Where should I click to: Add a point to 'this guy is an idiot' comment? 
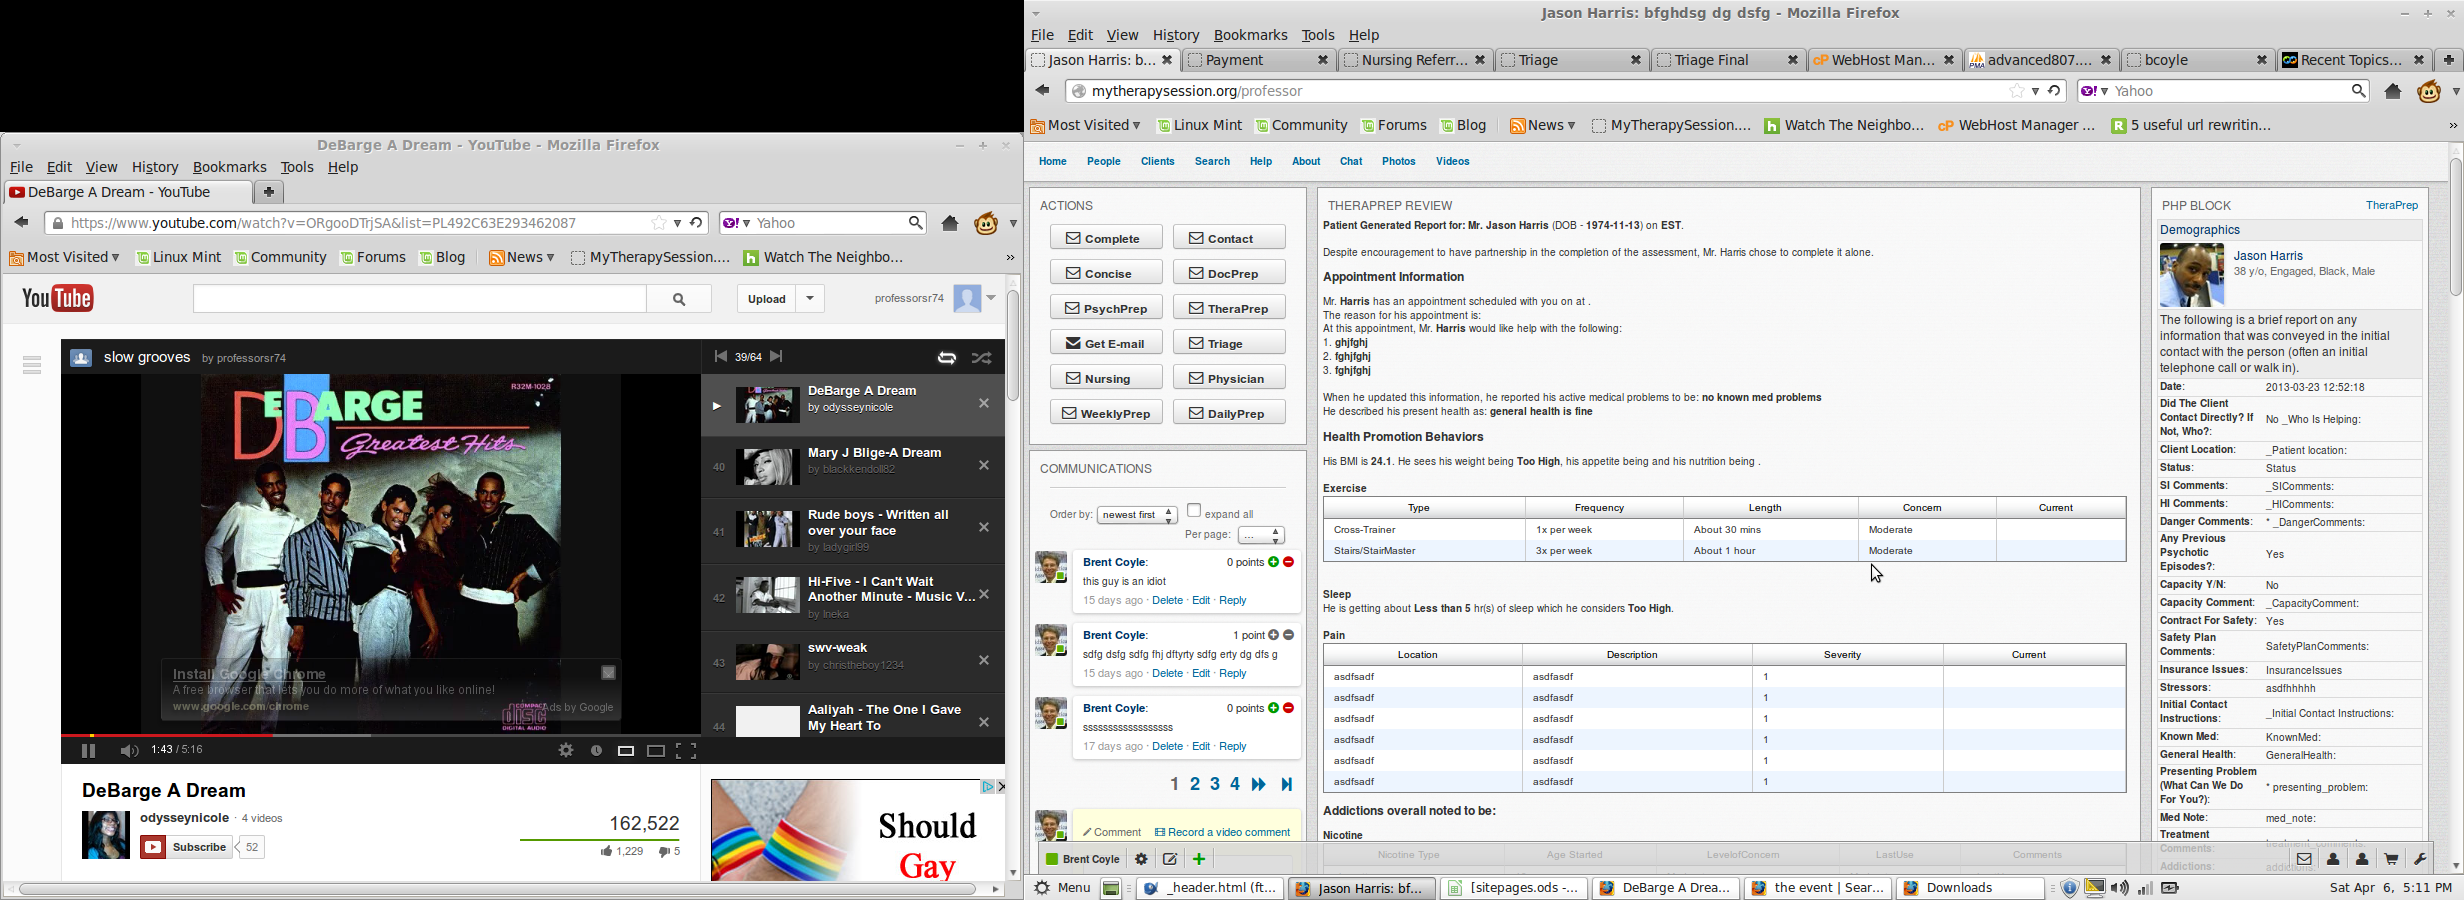[x=1273, y=562]
